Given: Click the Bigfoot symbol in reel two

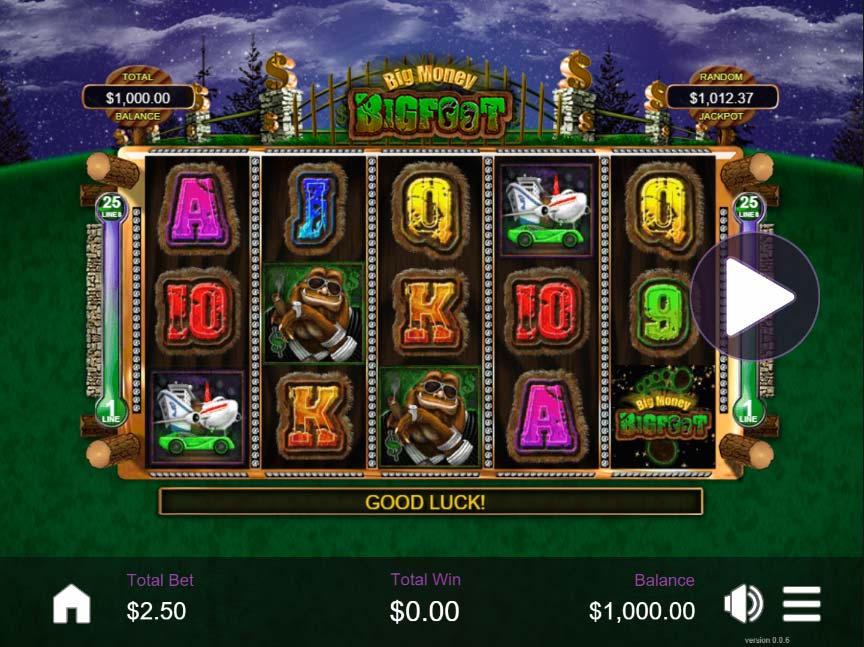Looking at the screenshot, I should [x=314, y=313].
